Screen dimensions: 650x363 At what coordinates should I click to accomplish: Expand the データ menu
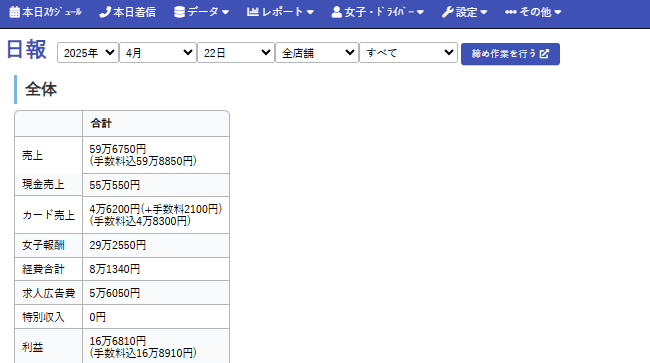tap(202, 12)
